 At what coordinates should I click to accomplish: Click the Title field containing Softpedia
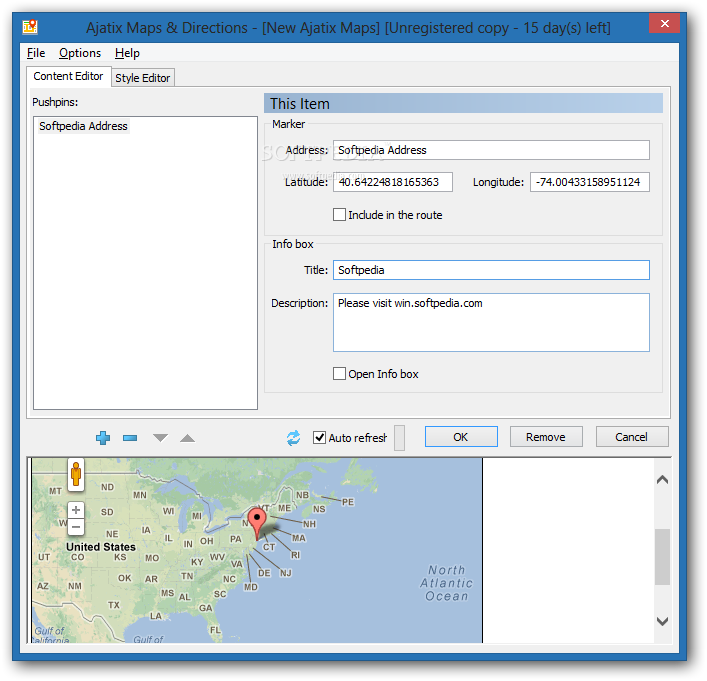point(491,270)
